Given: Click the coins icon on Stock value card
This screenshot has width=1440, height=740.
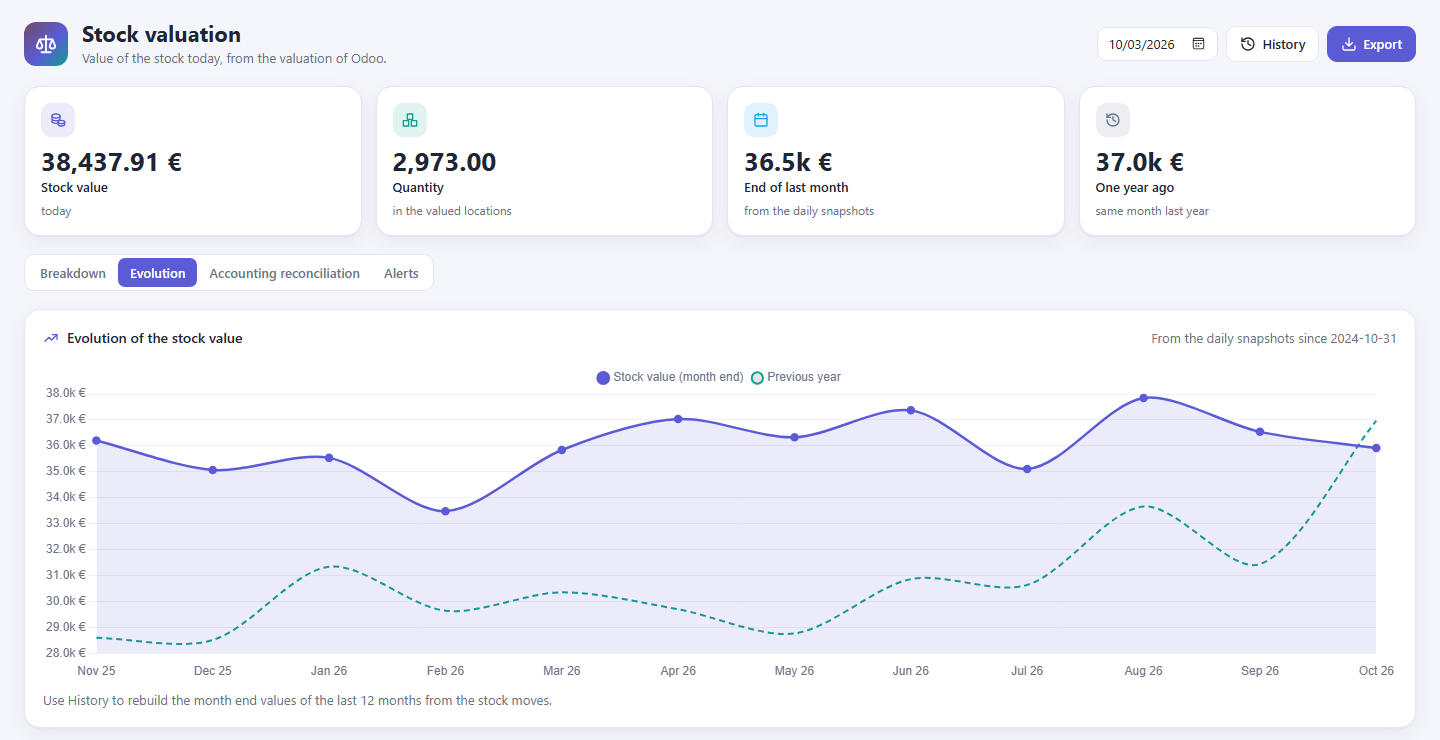Looking at the screenshot, I should (58, 120).
